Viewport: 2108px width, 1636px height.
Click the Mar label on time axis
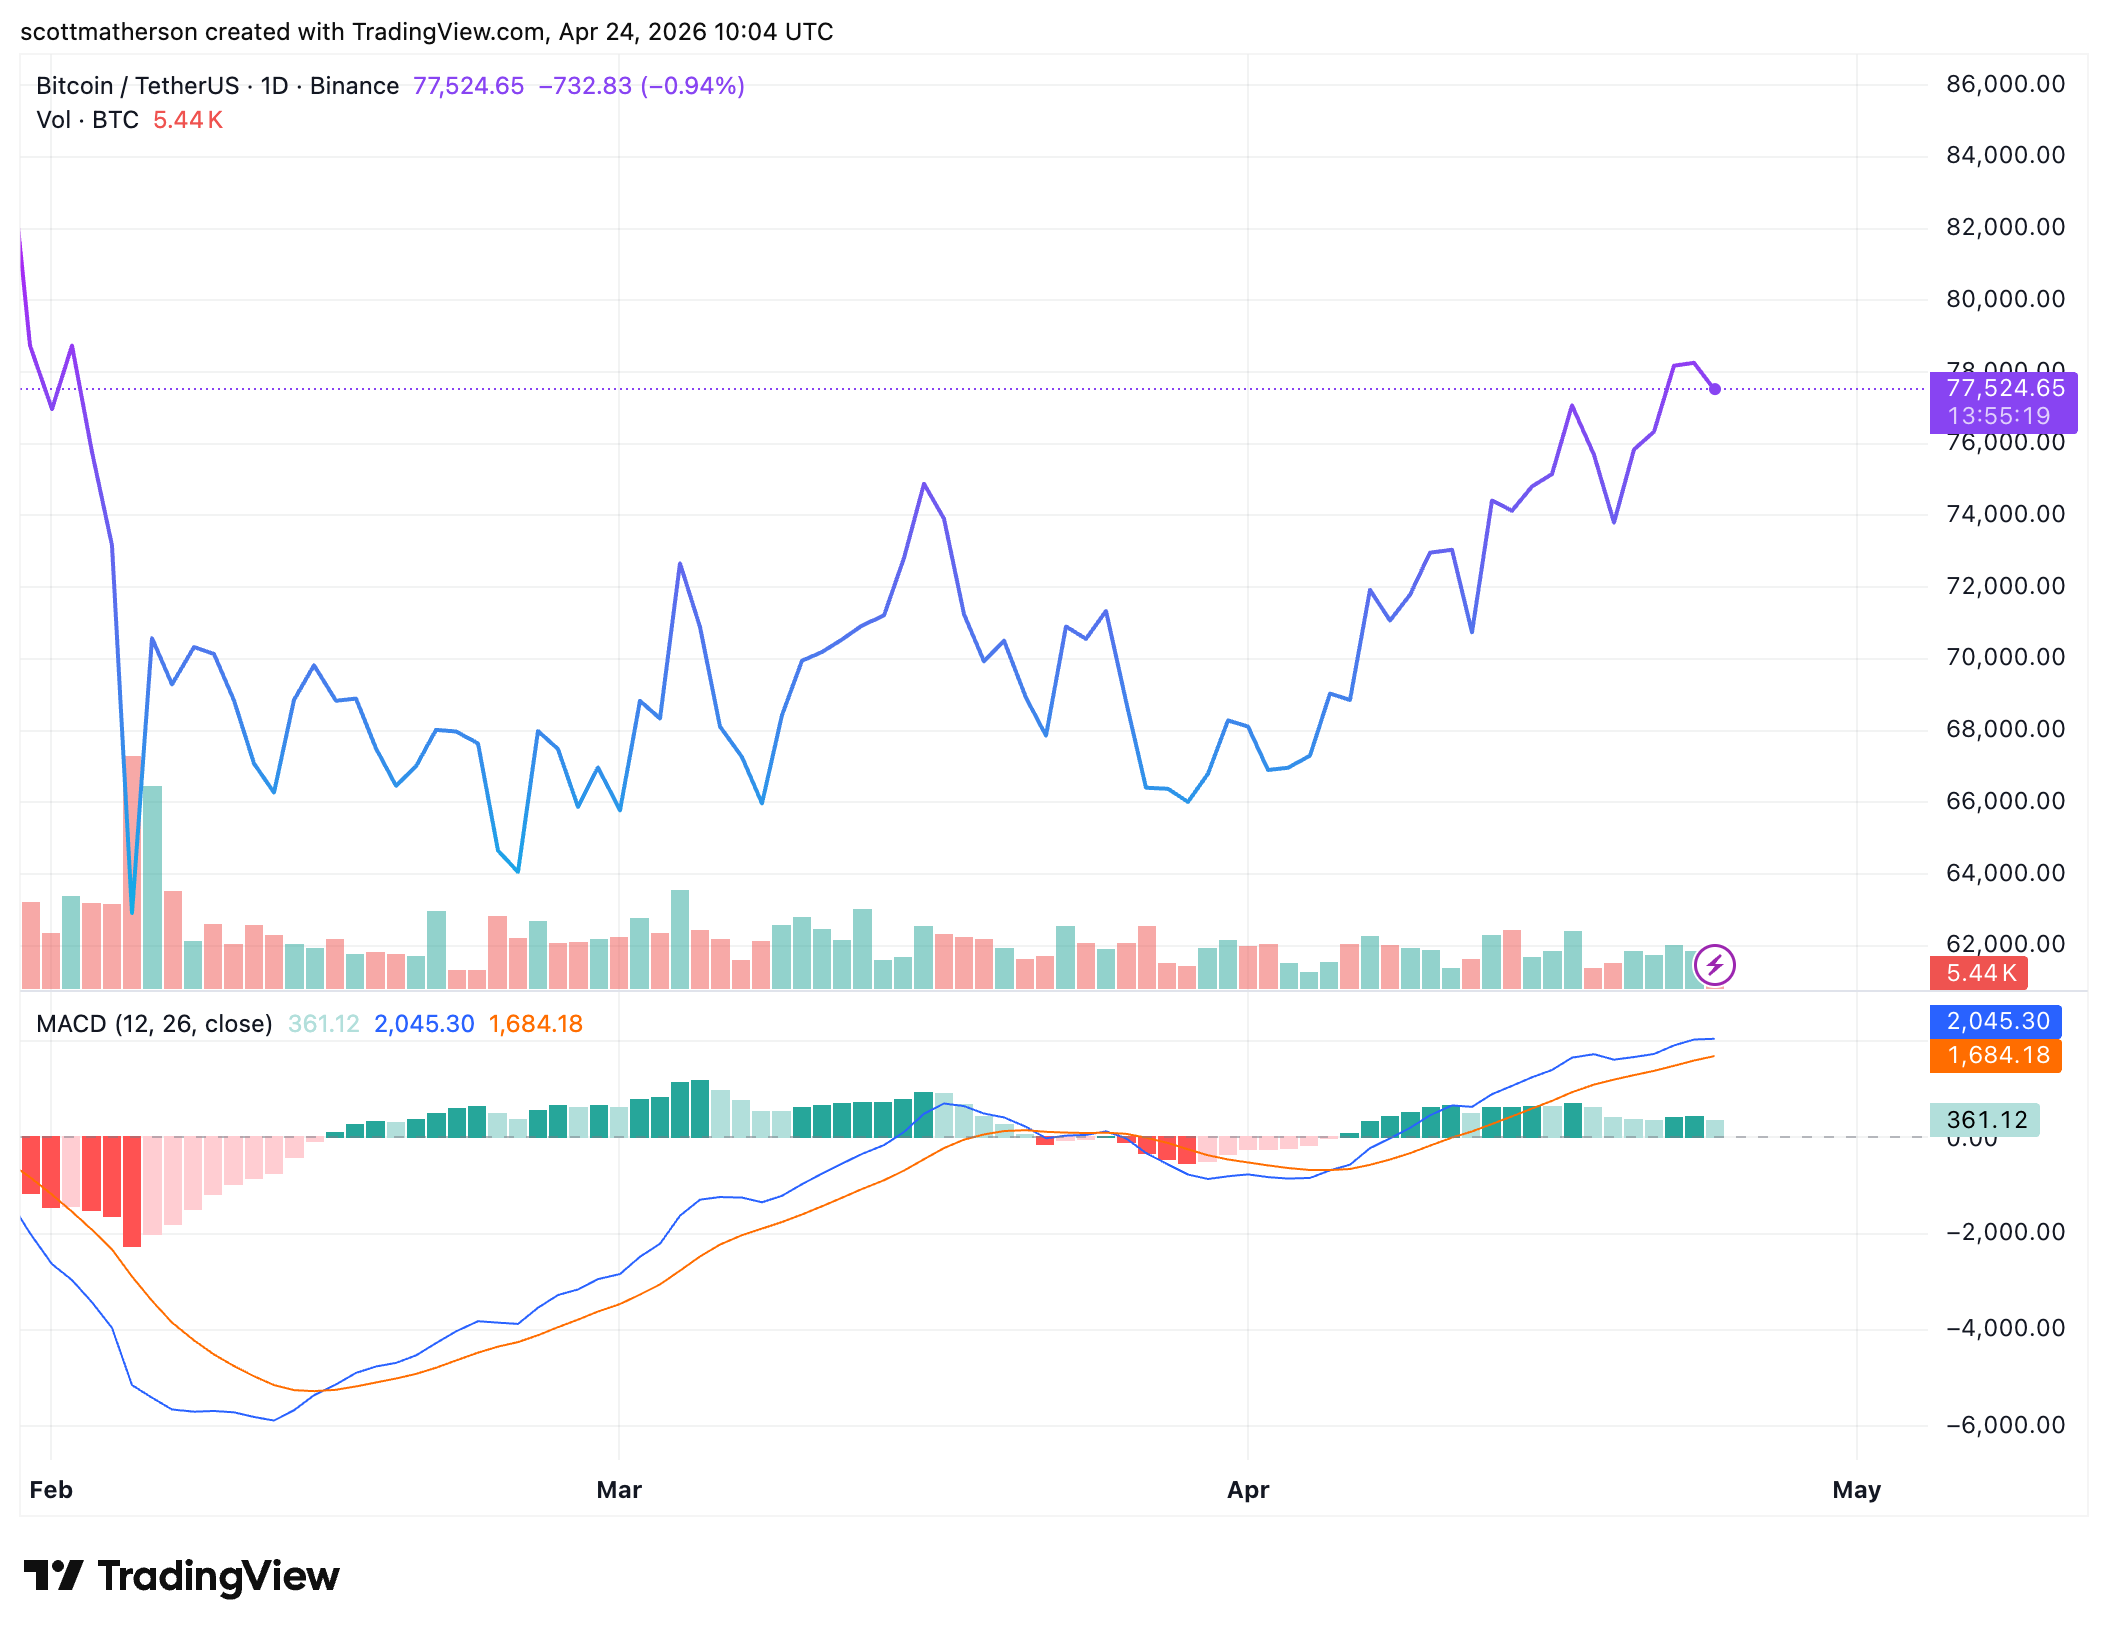[x=619, y=1490]
